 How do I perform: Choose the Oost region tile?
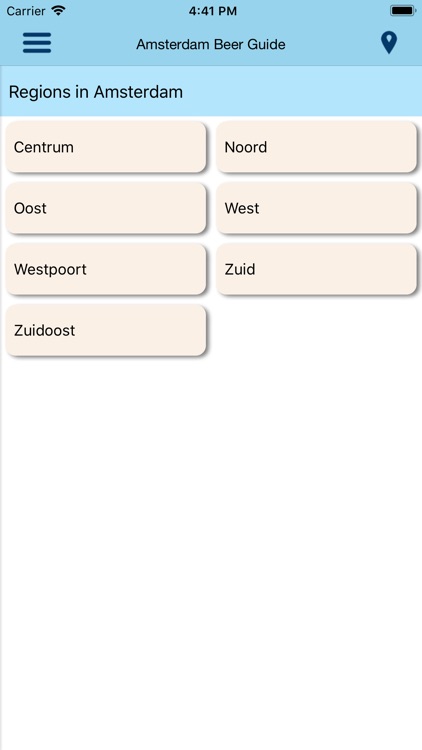pyautogui.click(x=106, y=208)
